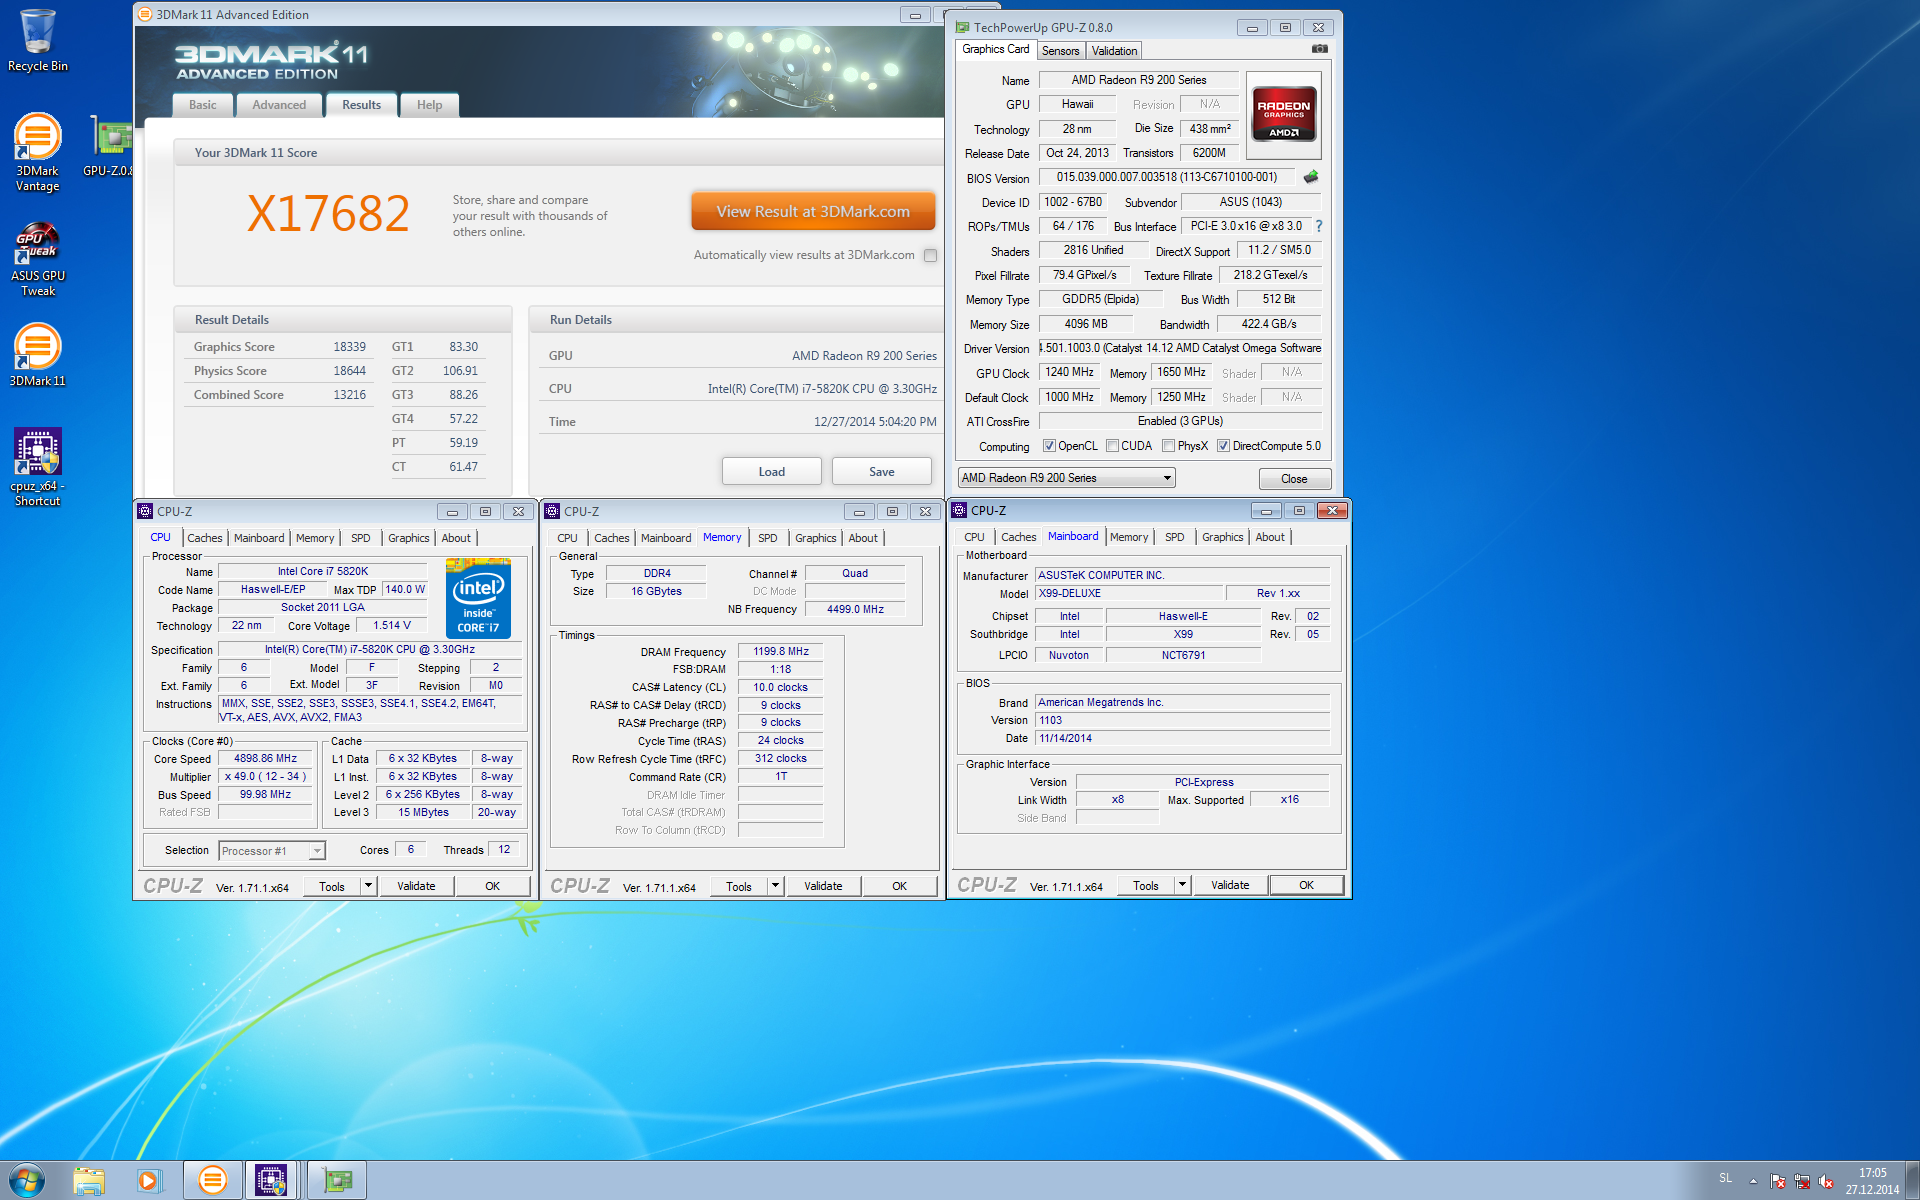Switch to CPU-Z taskbar icon
1920x1200 pixels.
[271, 1181]
